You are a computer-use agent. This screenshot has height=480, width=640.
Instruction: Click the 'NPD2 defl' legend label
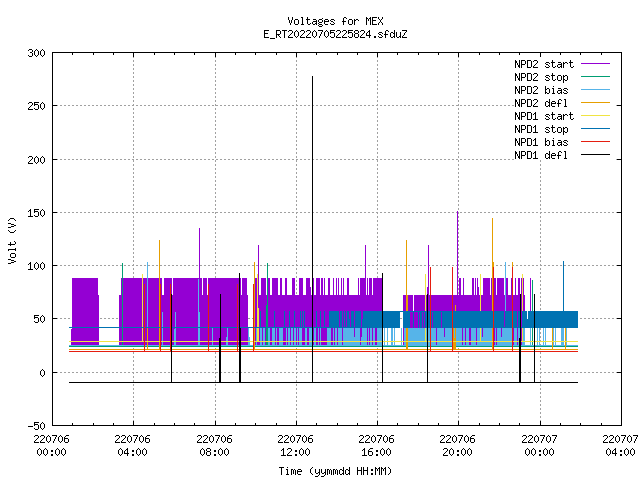tap(541, 103)
